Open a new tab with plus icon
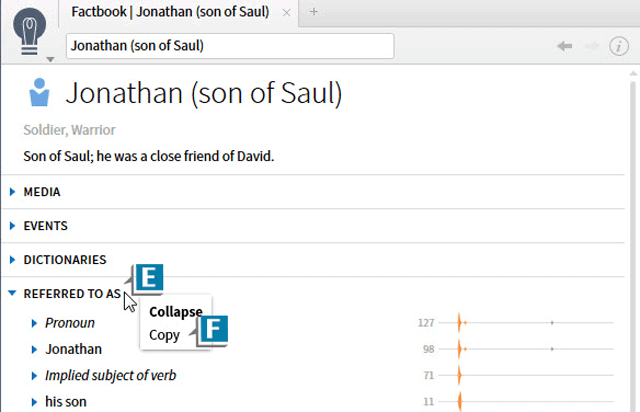The width and height of the screenshot is (640, 412). 313,12
